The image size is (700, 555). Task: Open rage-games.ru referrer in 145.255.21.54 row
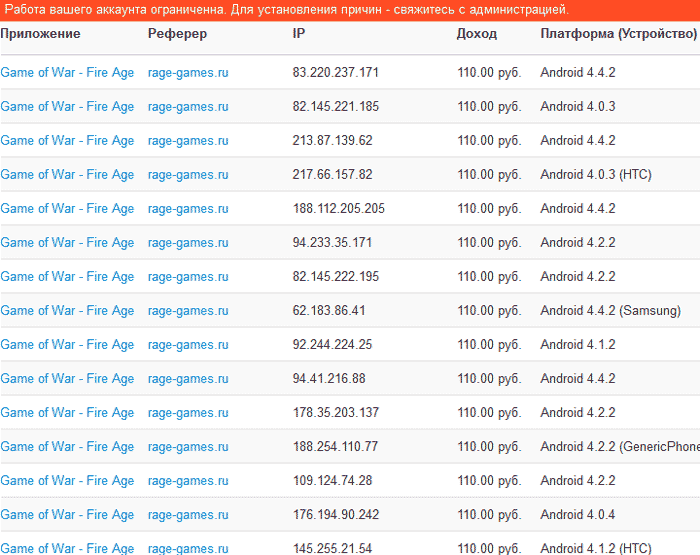click(x=188, y=548)
